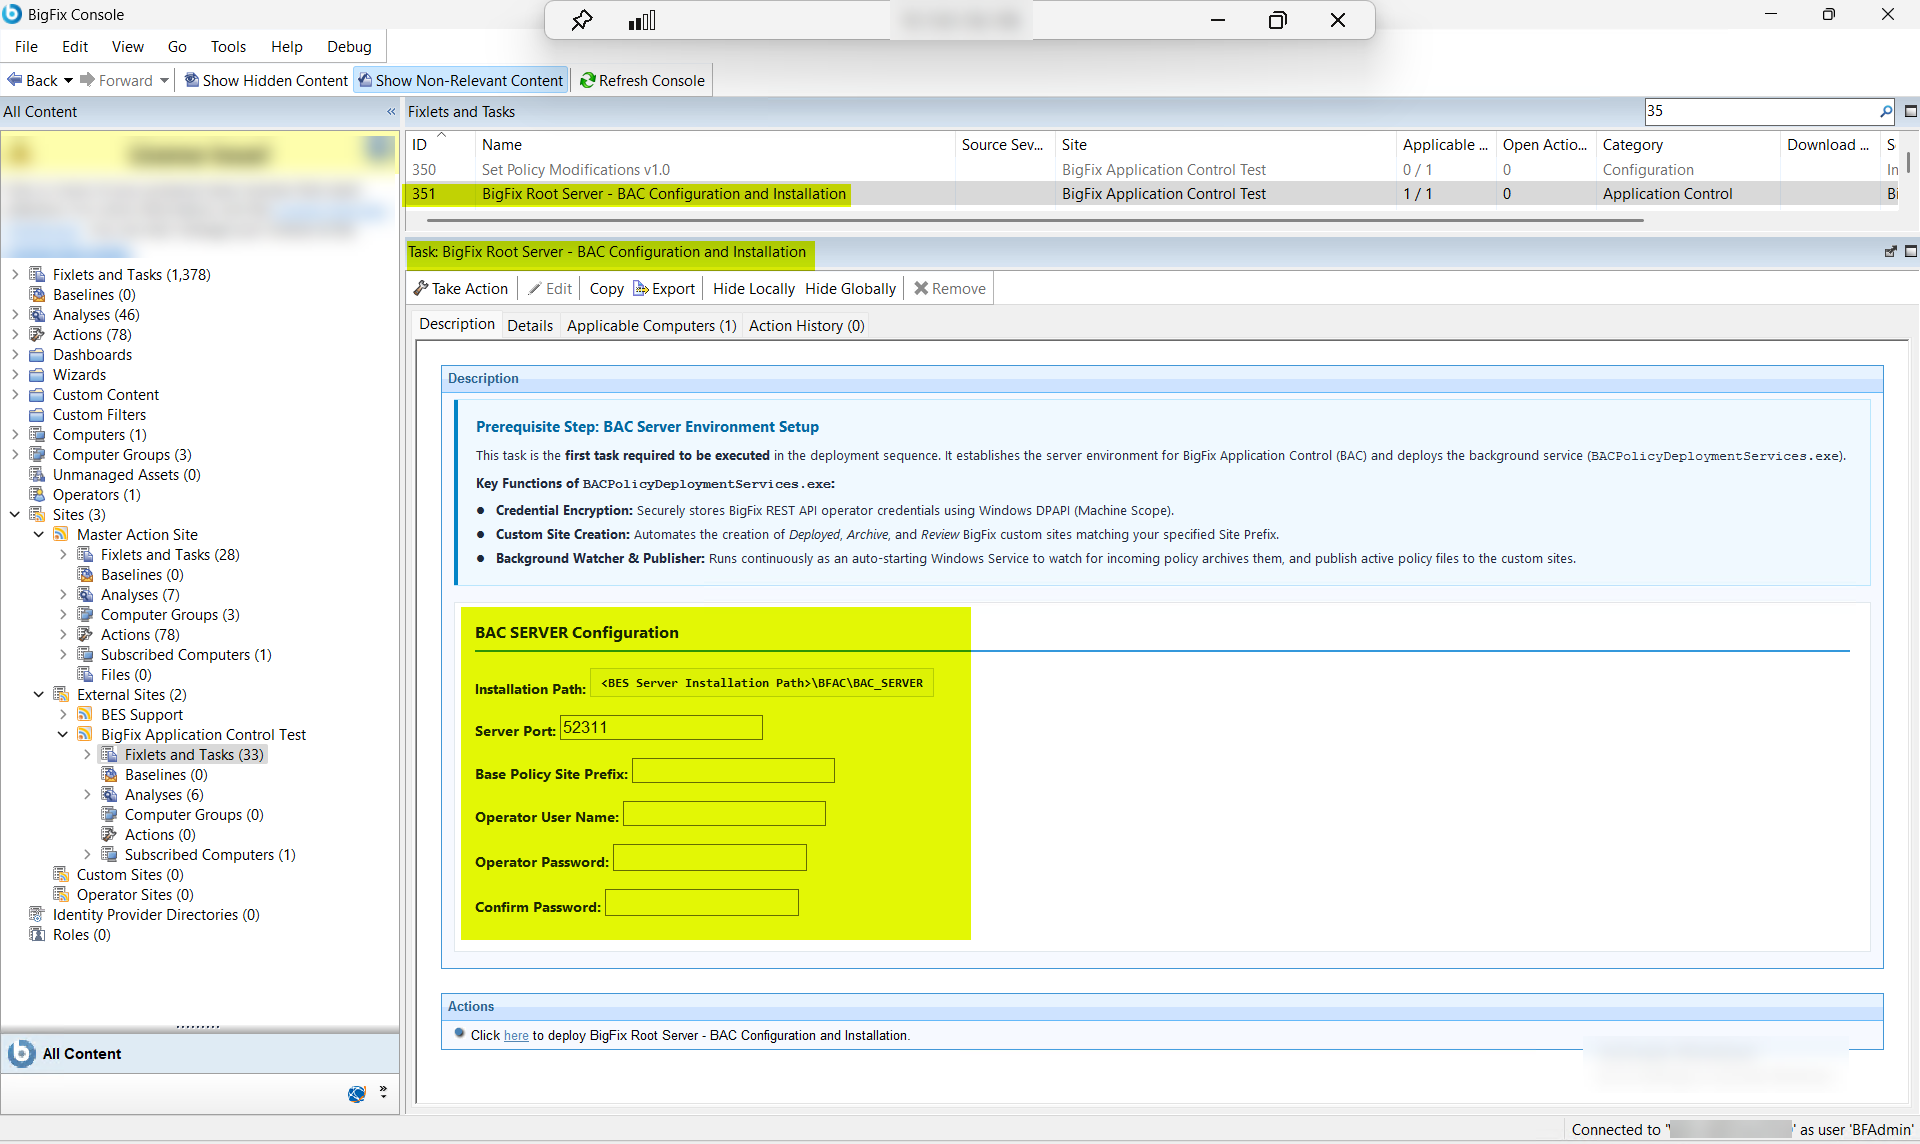Toggle Show Non-Relevant Content
1920x1144 pixels.
pyautogui.click(x=461, y=80)
